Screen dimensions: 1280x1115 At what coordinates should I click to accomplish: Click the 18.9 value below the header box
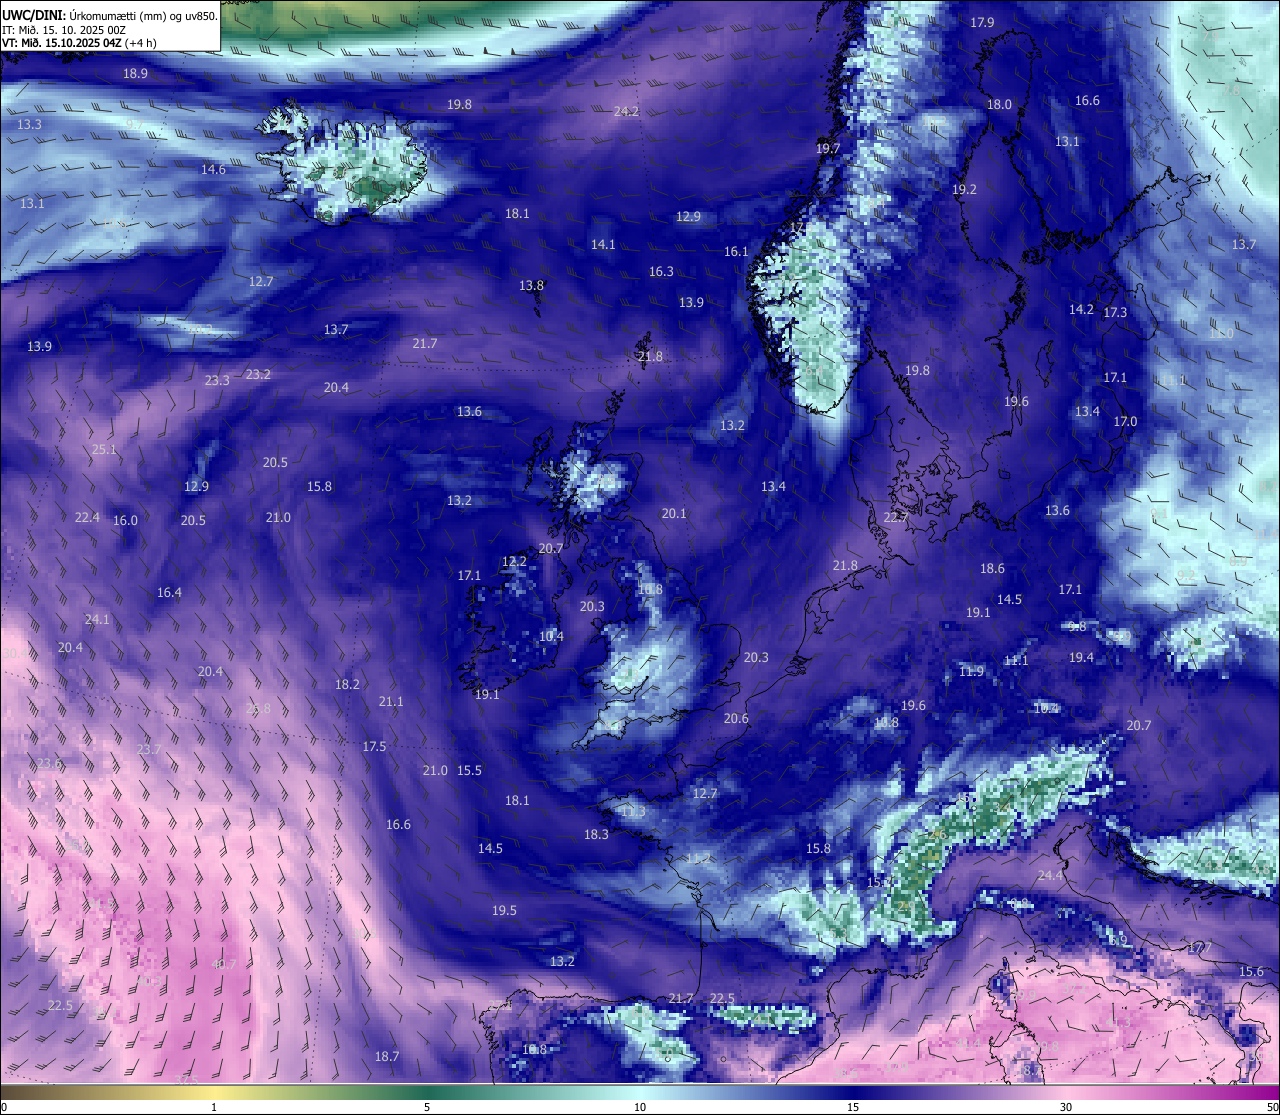[135, 73]
